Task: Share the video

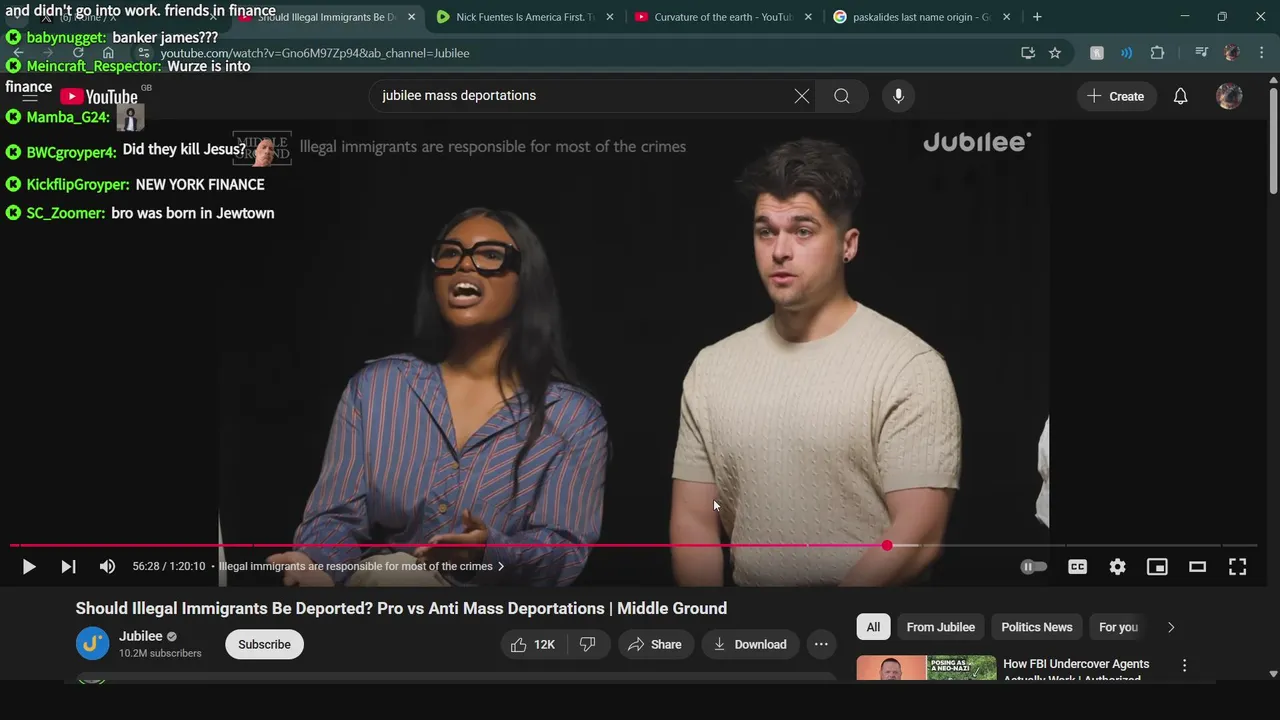Action: tap(654, 644)
